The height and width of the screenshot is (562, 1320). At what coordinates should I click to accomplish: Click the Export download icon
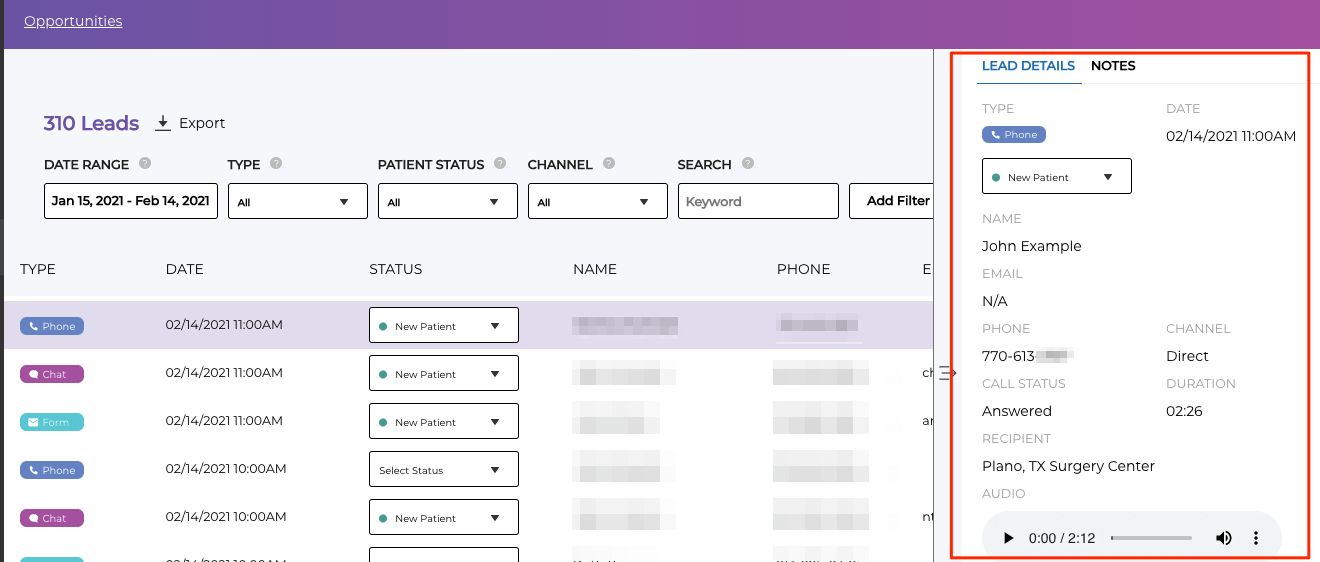[163, 123]
